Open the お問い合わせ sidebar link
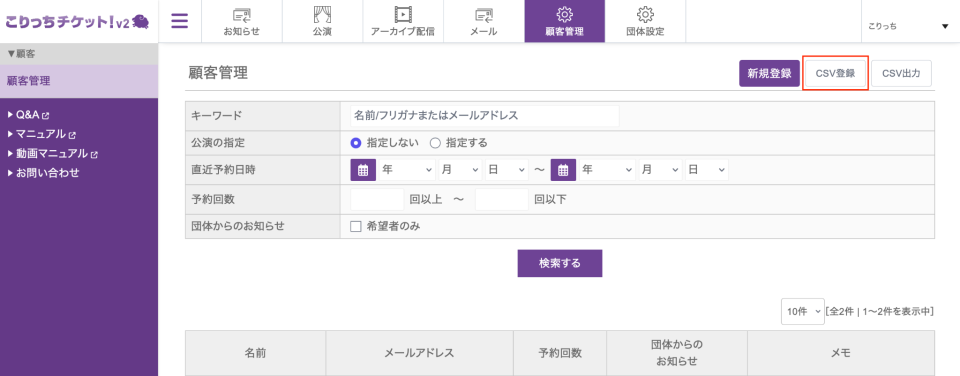The image size is (960, 376). (x=43, y=173)
